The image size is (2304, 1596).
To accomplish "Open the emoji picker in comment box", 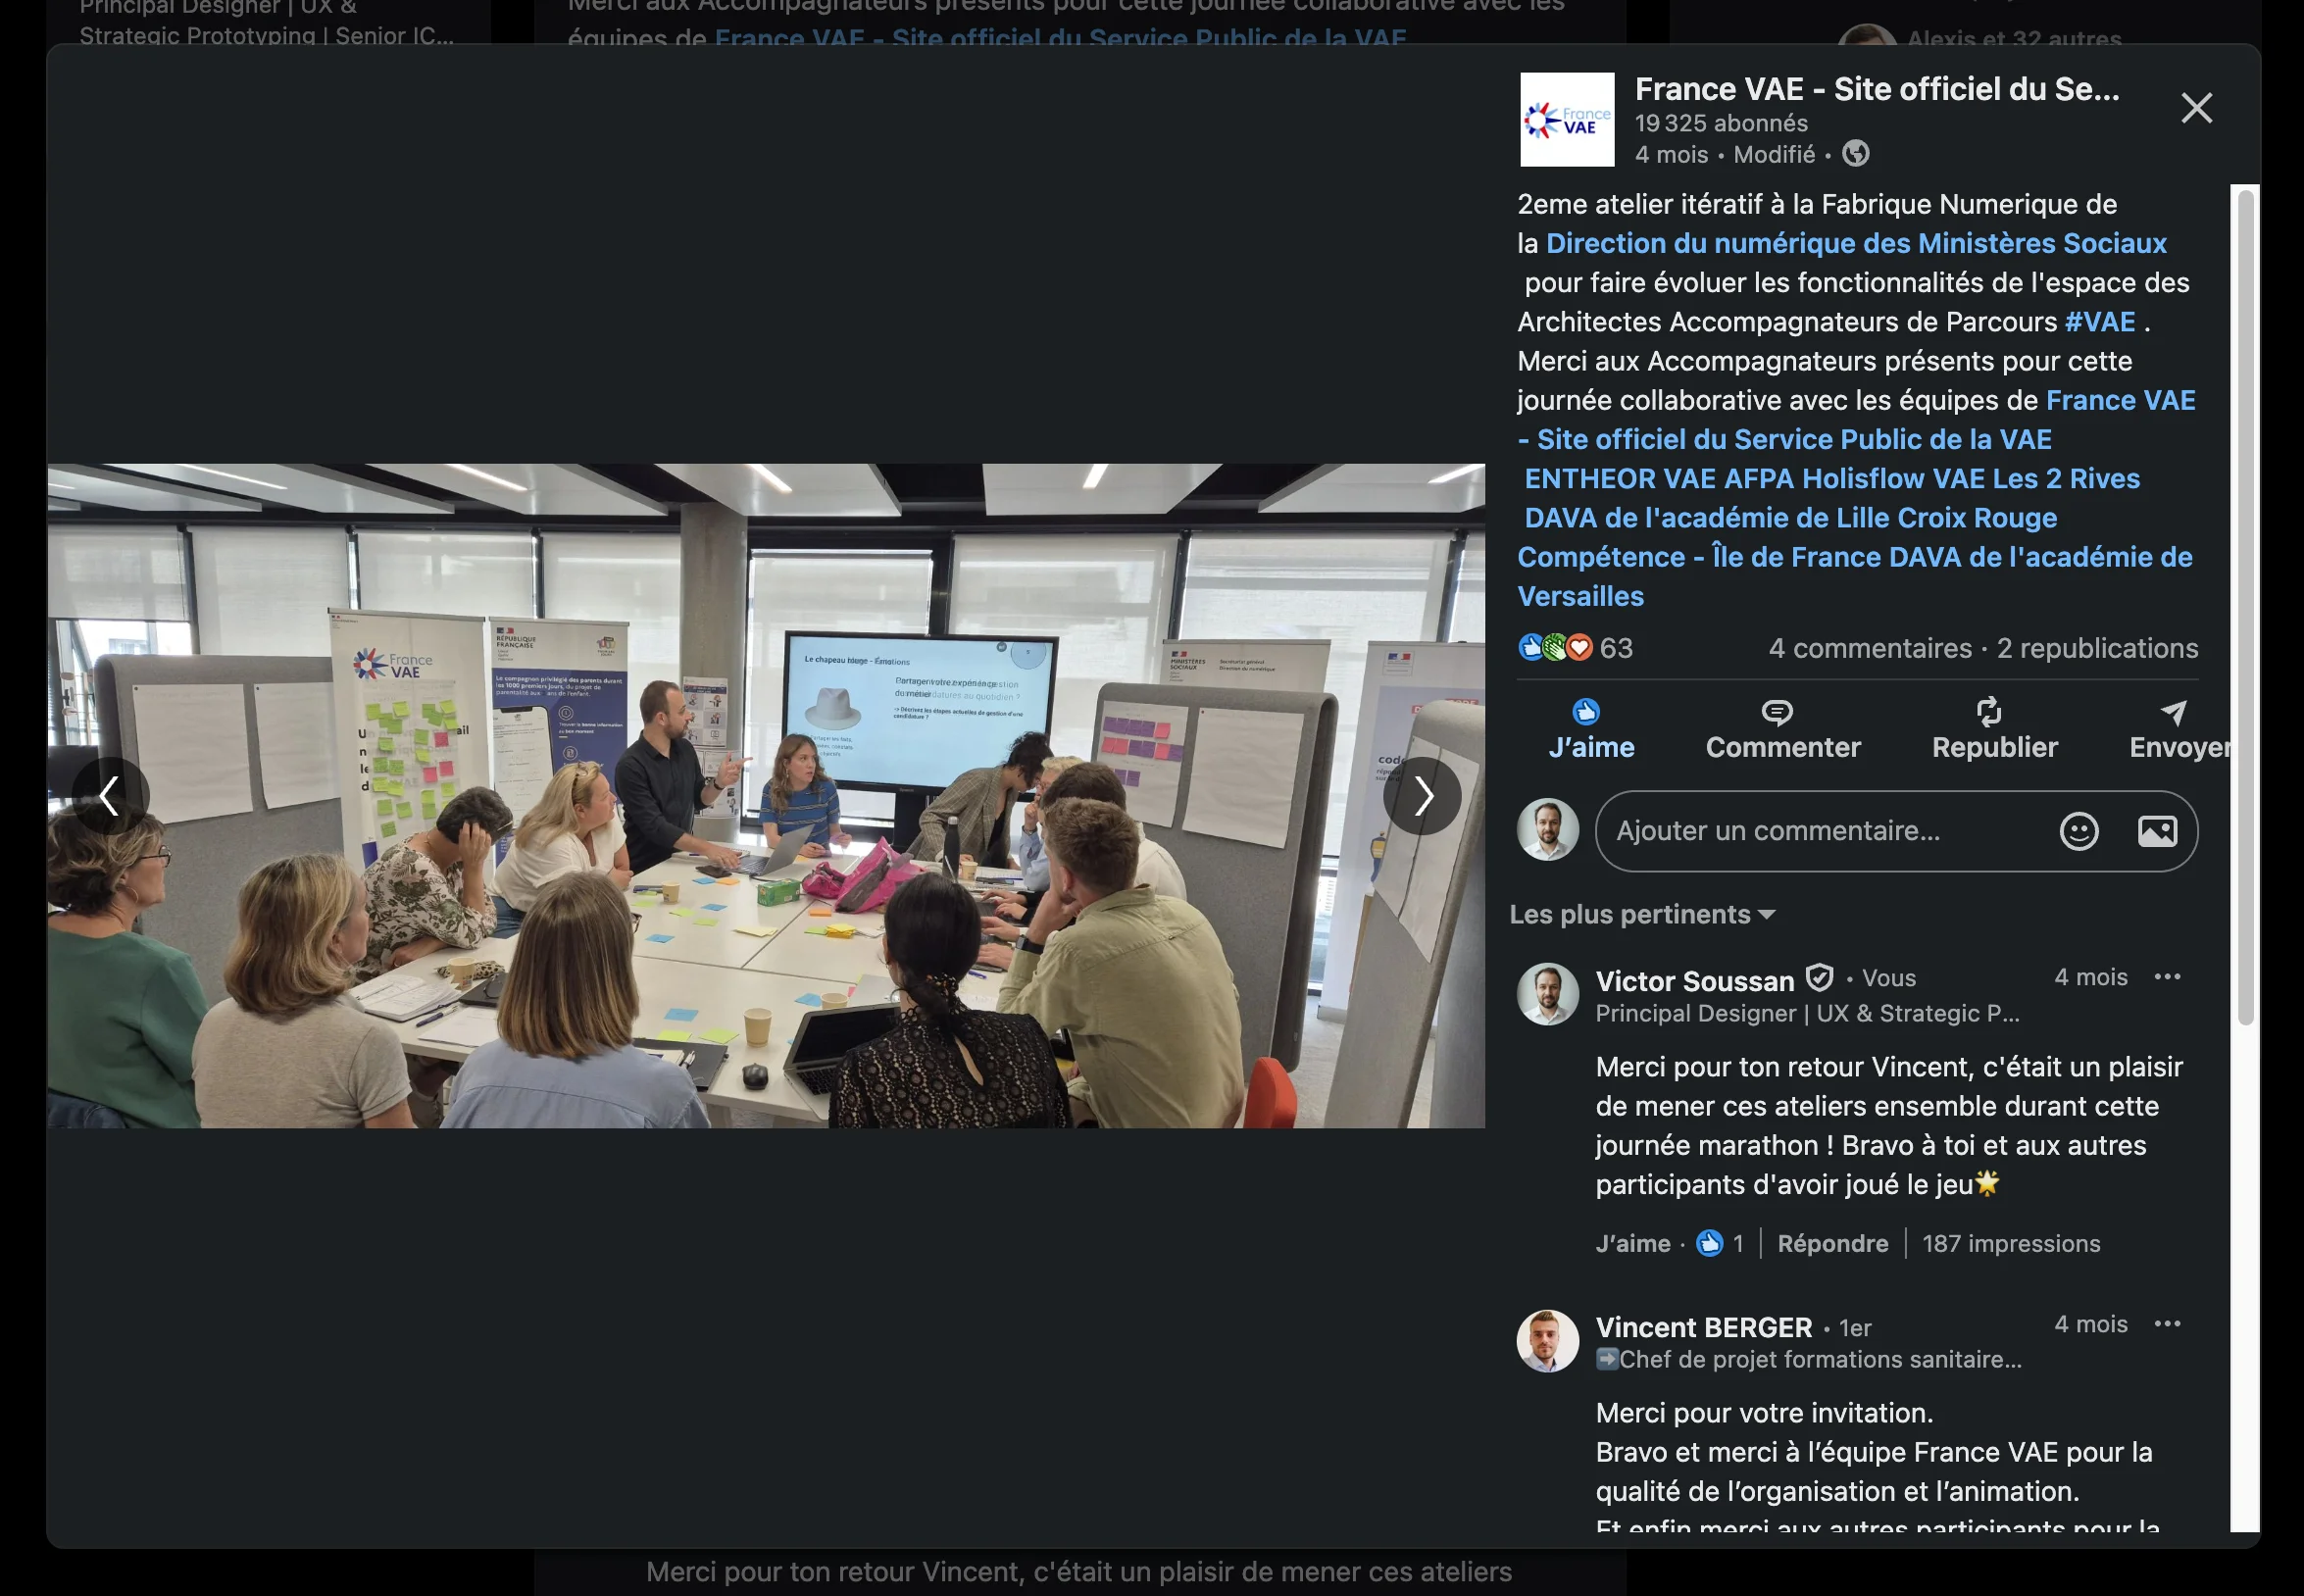I will coord(2079,832).
